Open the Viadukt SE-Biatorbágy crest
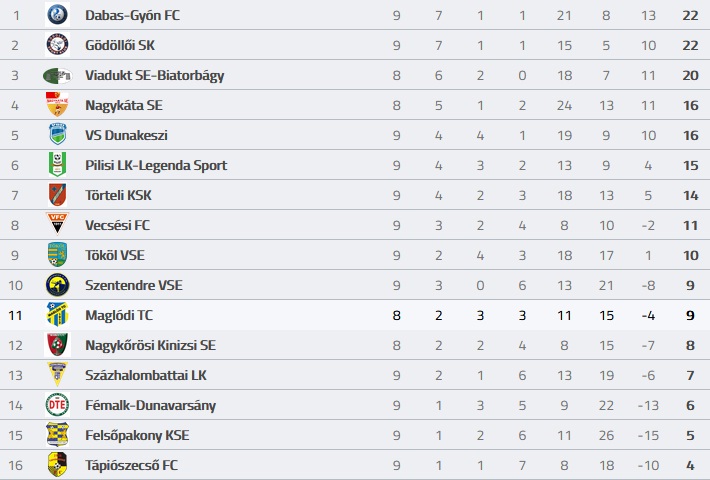This screenshot has width=710, height=480. (58, 76)
